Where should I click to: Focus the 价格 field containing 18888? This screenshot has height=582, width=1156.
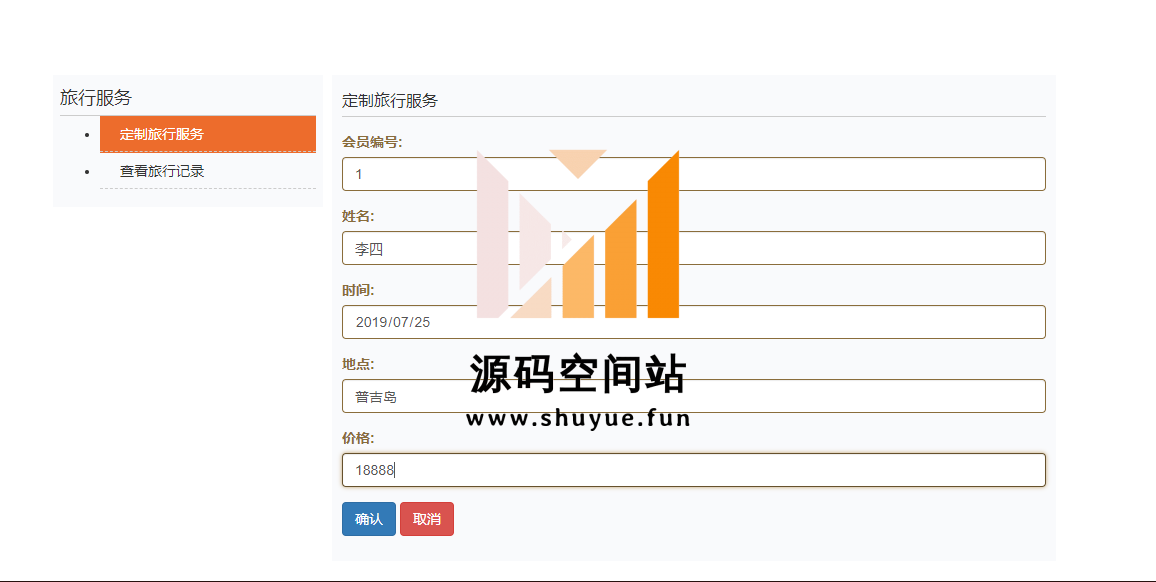(x=694, y=470)
